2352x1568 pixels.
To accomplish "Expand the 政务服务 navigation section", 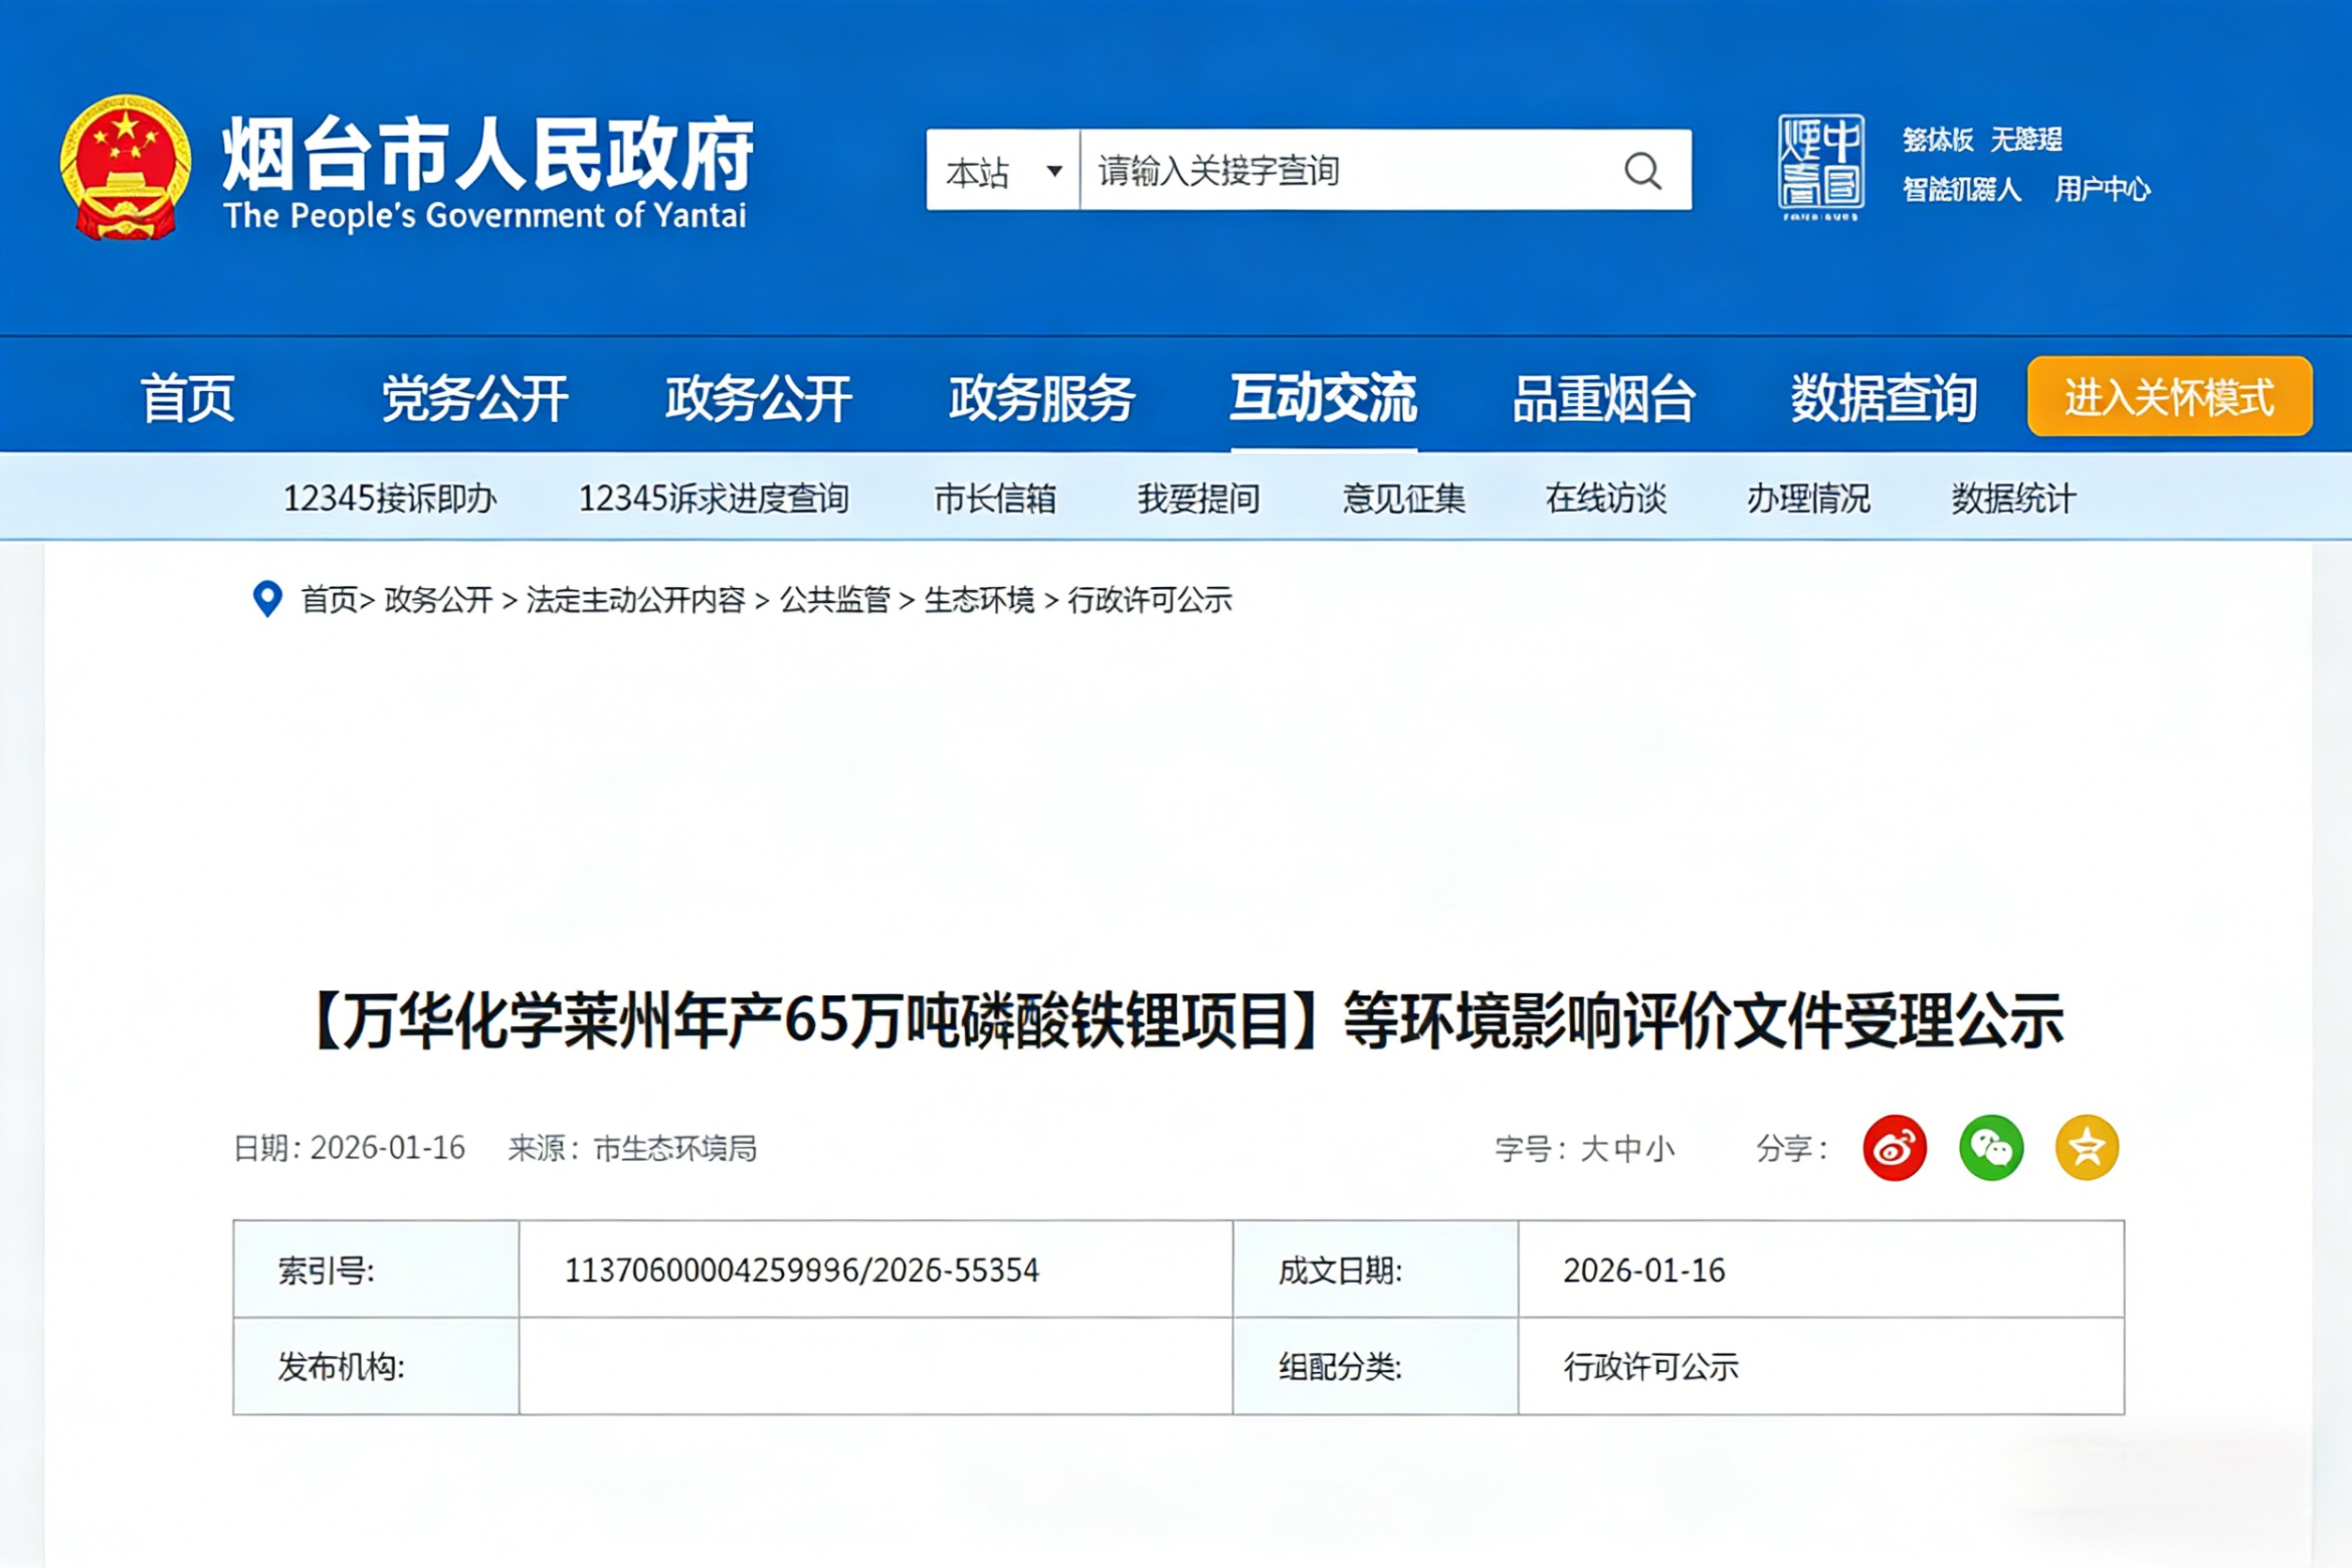I will point(1040,398).
